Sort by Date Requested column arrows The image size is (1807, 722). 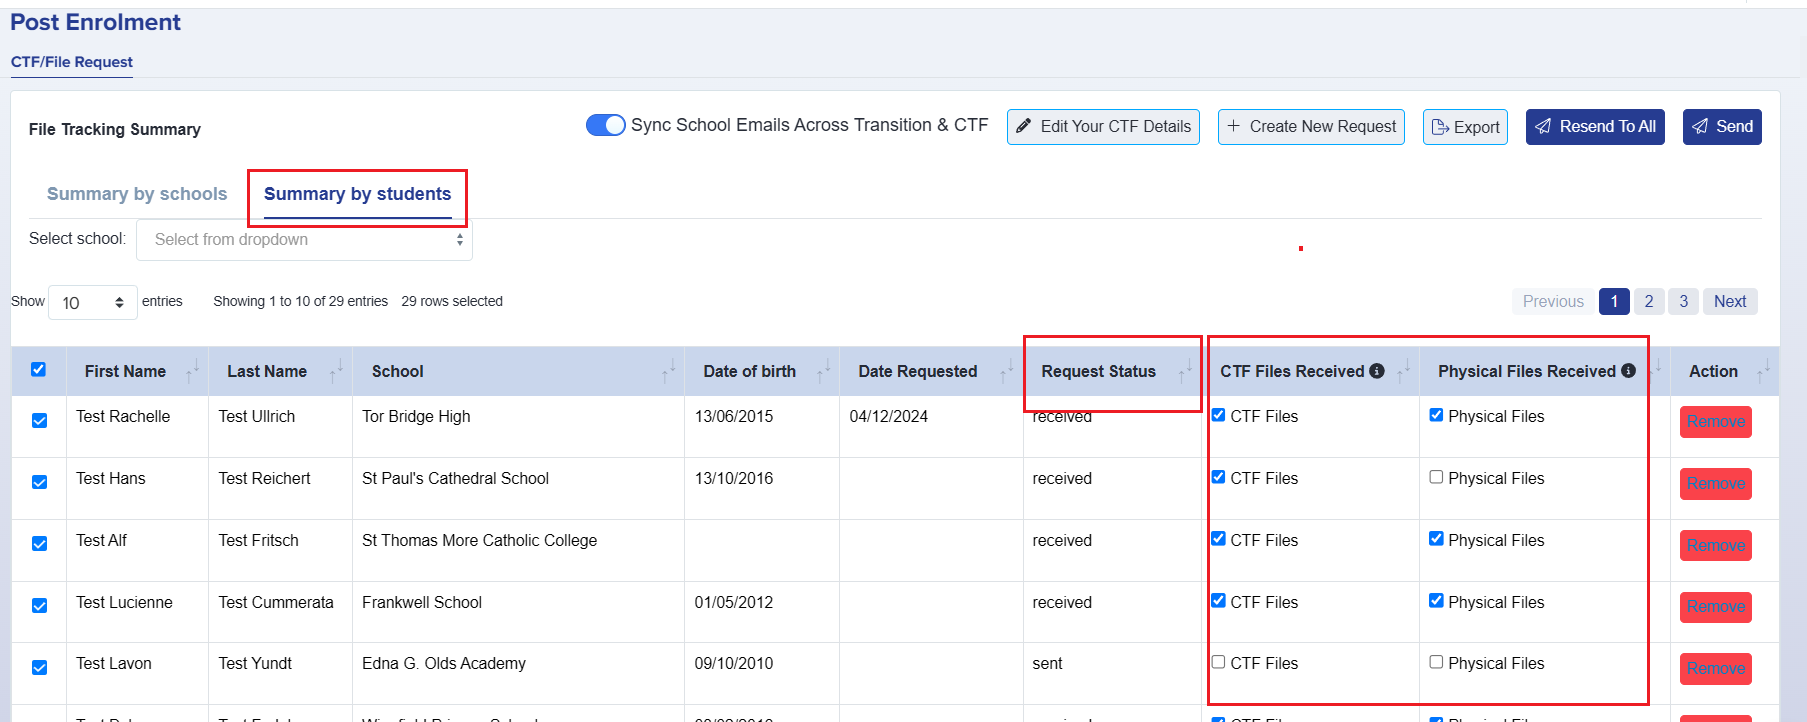tap(1006, 371)
